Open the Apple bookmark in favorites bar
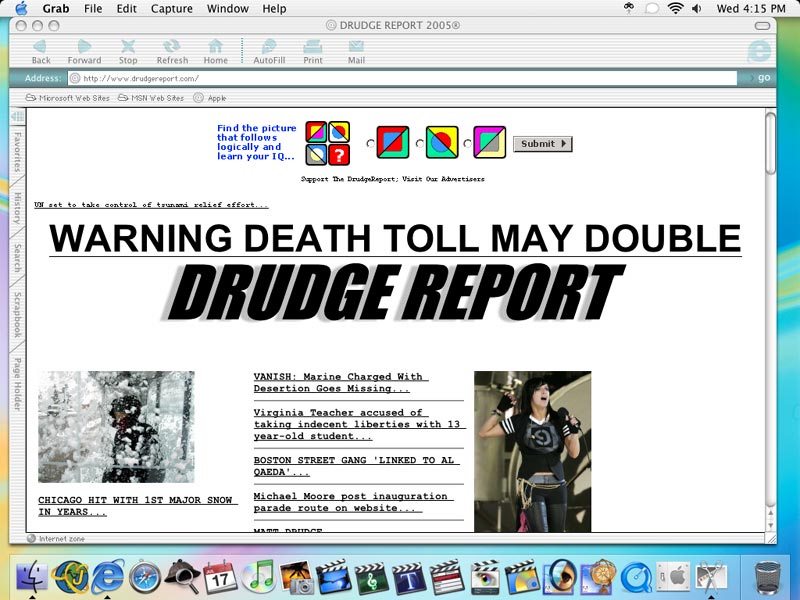800x600 pixels. point(210,98)
